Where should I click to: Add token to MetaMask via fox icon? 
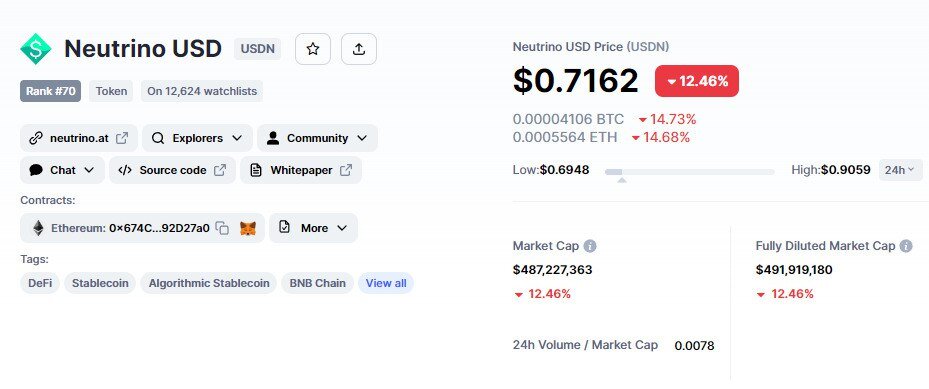[x=248, y=228]
